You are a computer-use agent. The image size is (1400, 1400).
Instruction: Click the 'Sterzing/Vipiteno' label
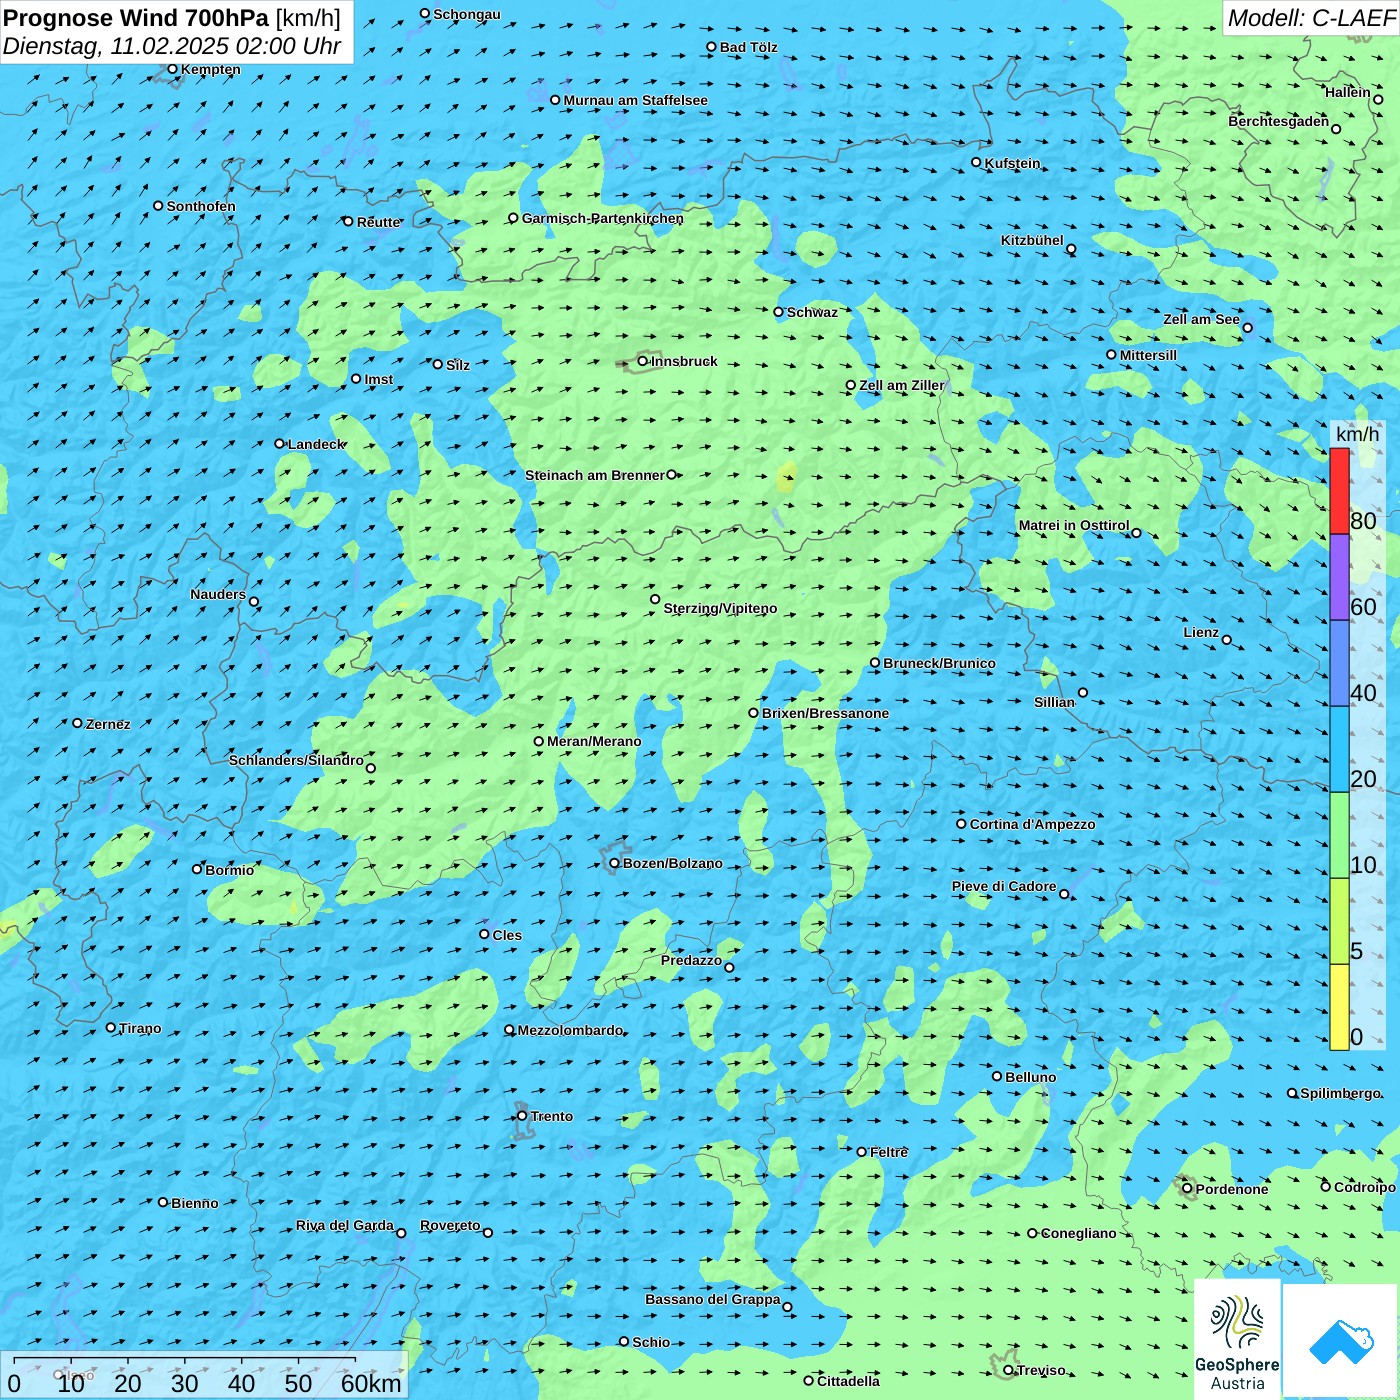point(720,608)
